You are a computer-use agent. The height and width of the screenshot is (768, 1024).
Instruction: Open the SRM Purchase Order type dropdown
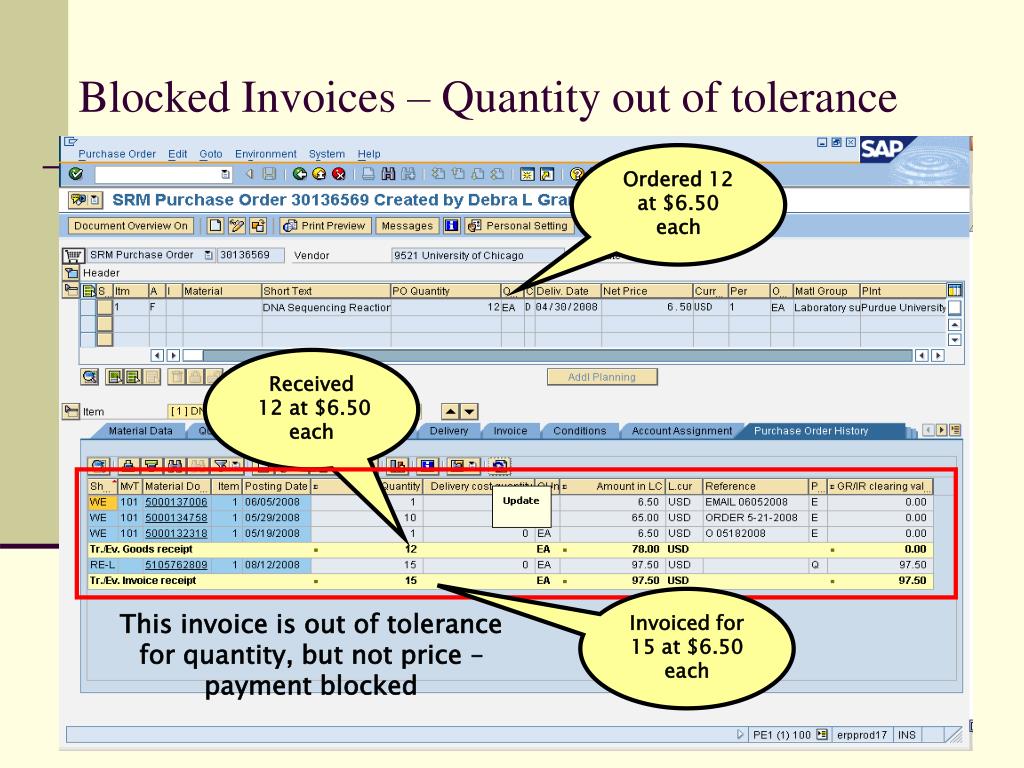(208, 255)
